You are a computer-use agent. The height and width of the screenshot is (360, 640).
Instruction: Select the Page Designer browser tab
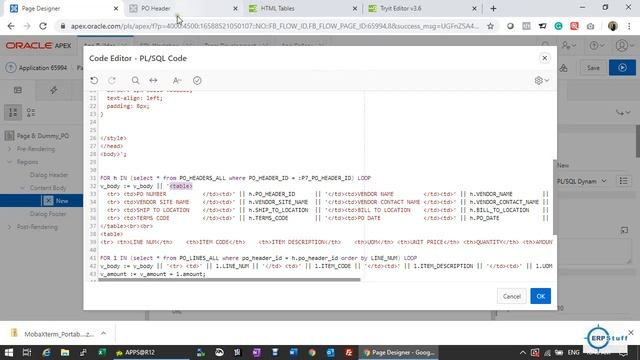[x=64, y=8]
